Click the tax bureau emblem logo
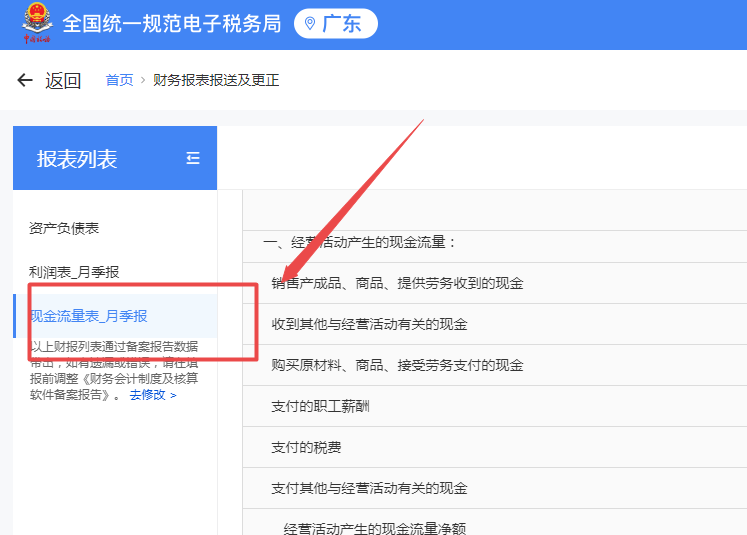747x535 pixels. point(36,24)
